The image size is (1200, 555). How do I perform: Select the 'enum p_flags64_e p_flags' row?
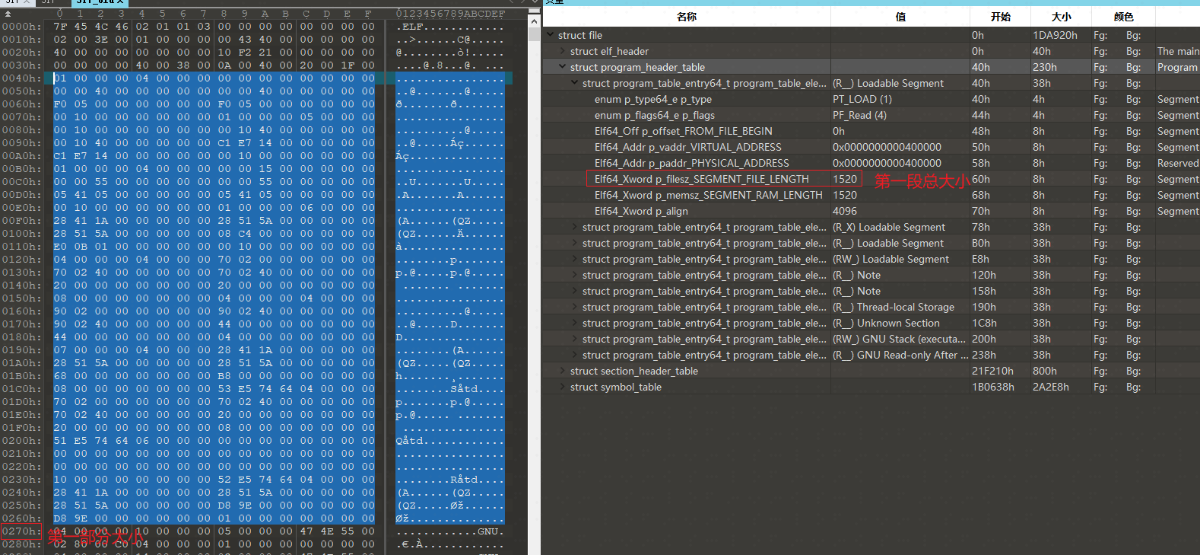pos(871,115)
